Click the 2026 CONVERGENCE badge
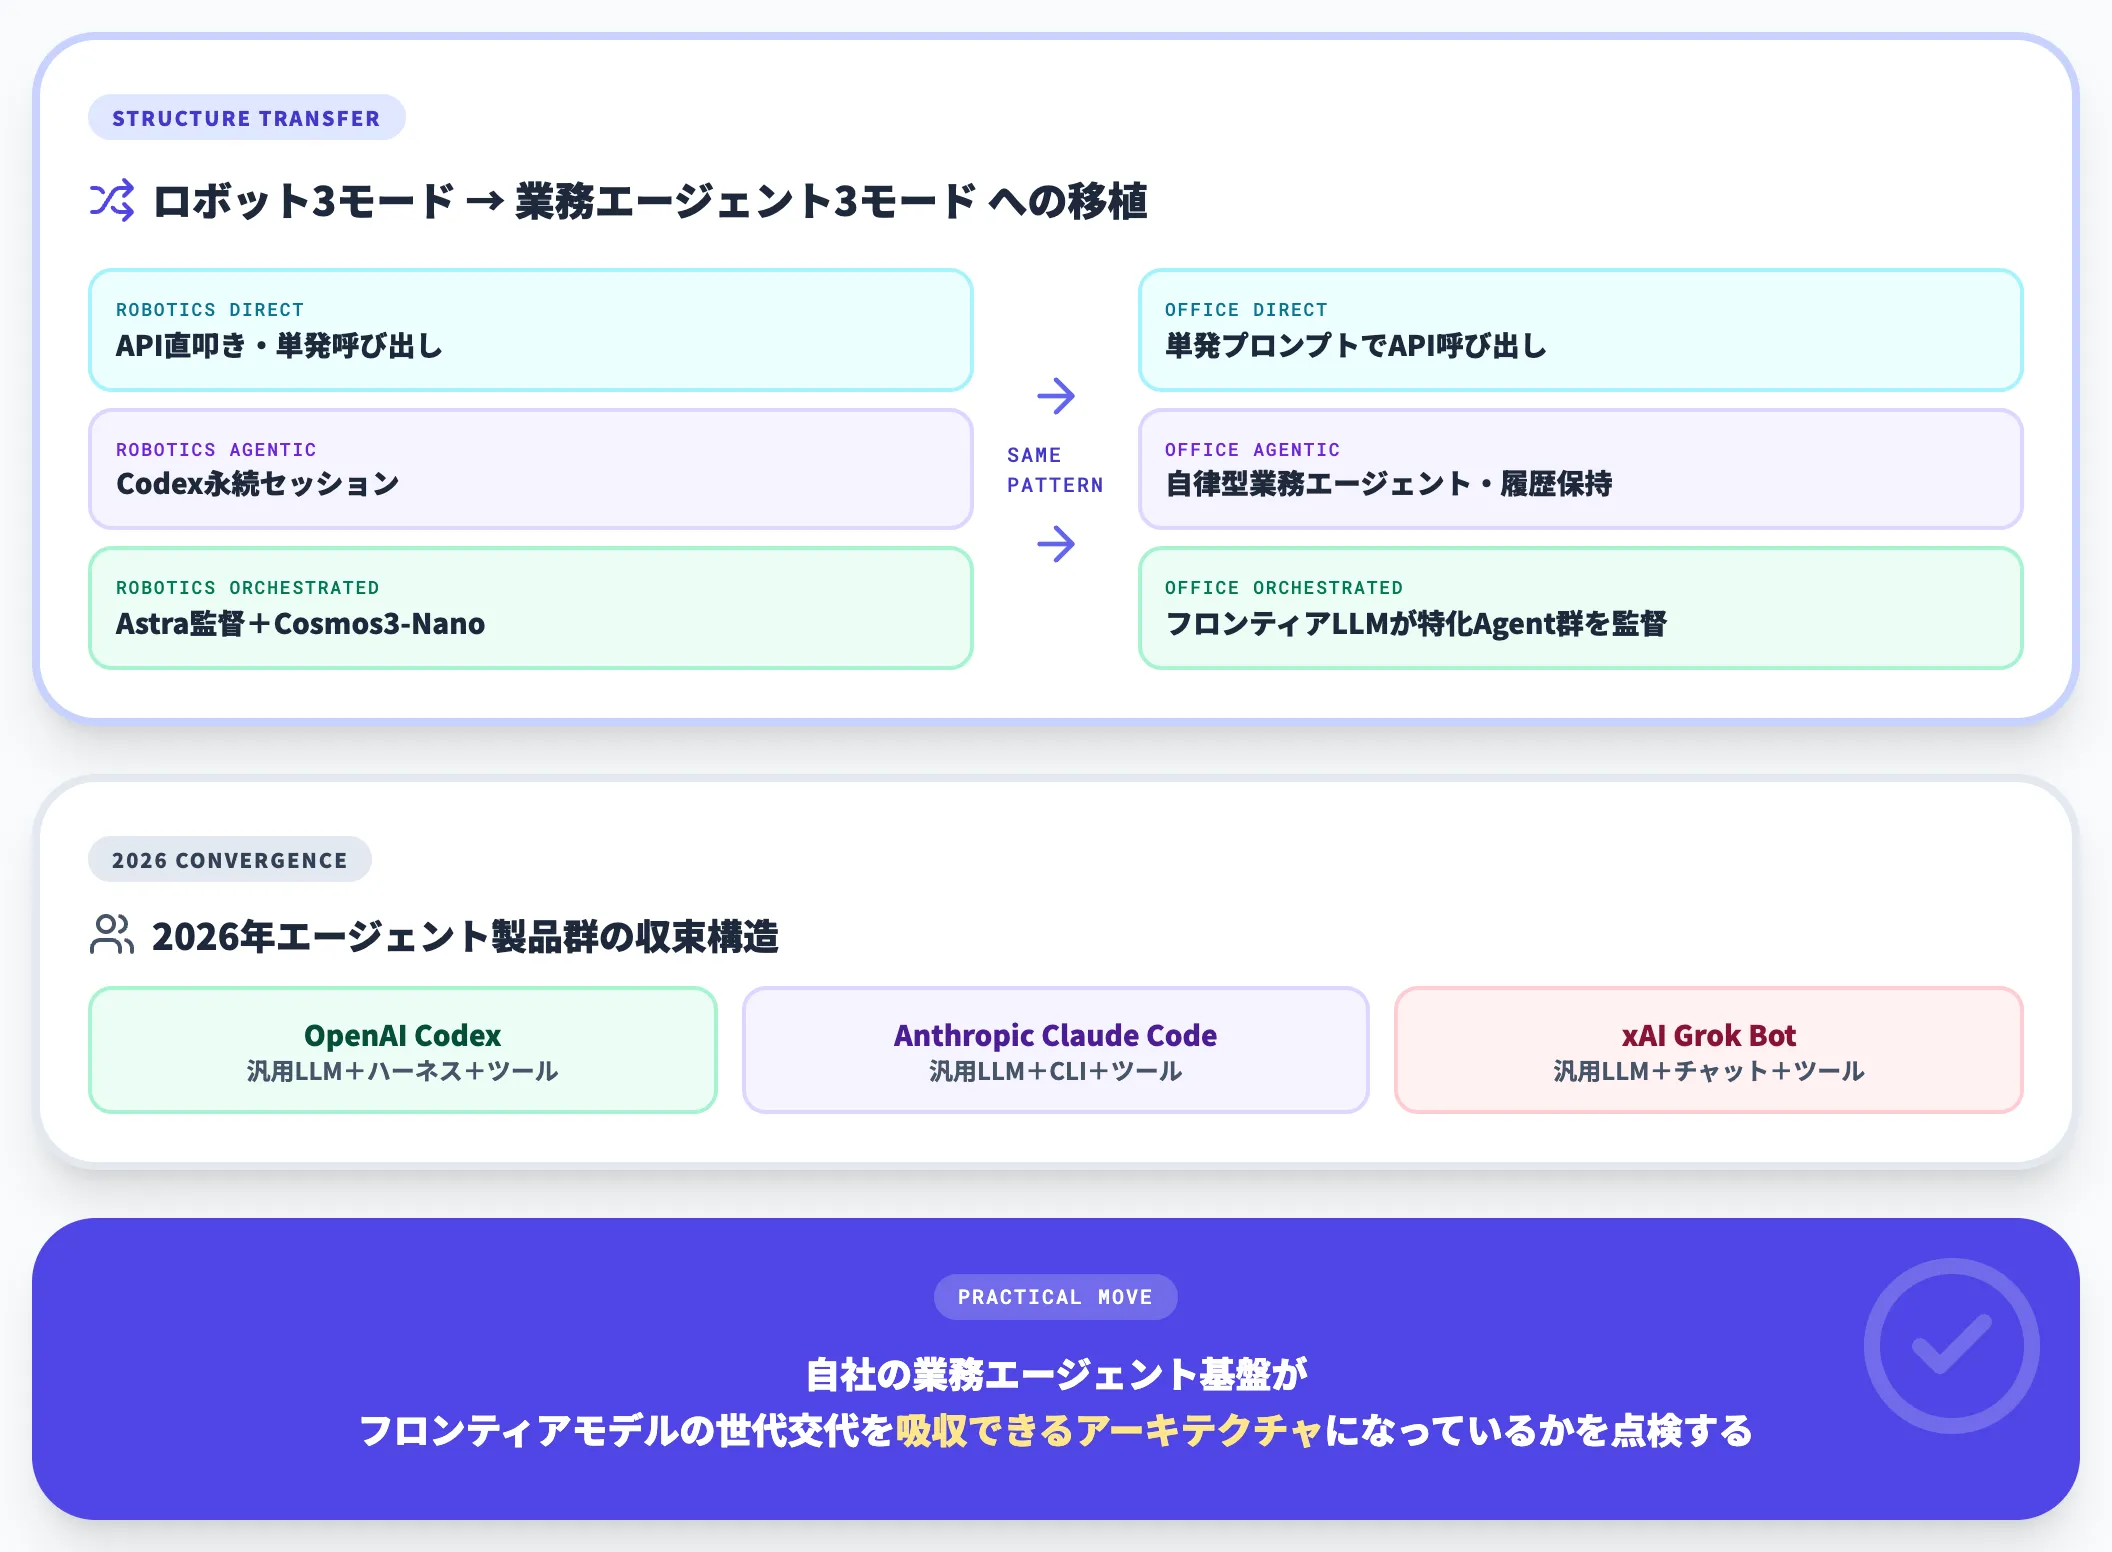Image resolution: width=2112 pixels, height=1552 pixels. pyautogui.click(x=230, y=860)
